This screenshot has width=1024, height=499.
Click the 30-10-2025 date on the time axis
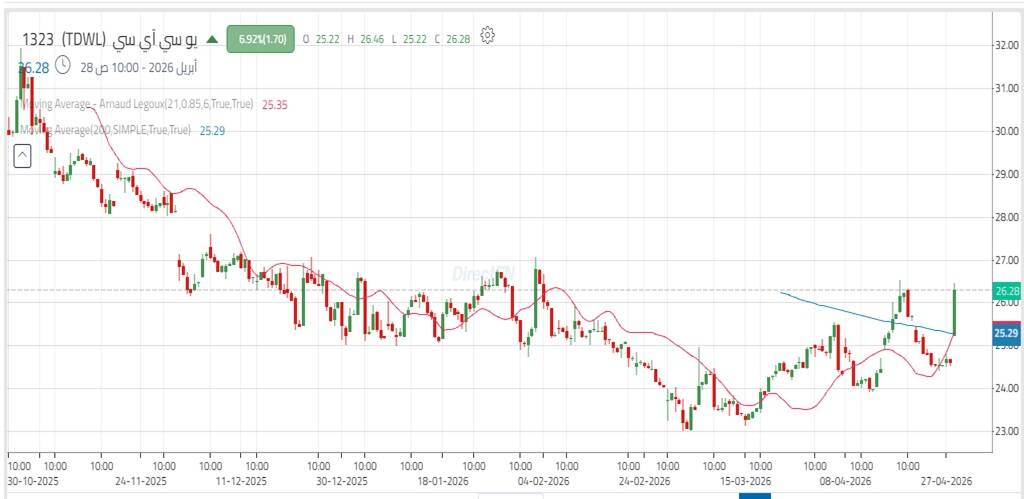(x=32, y=480)
